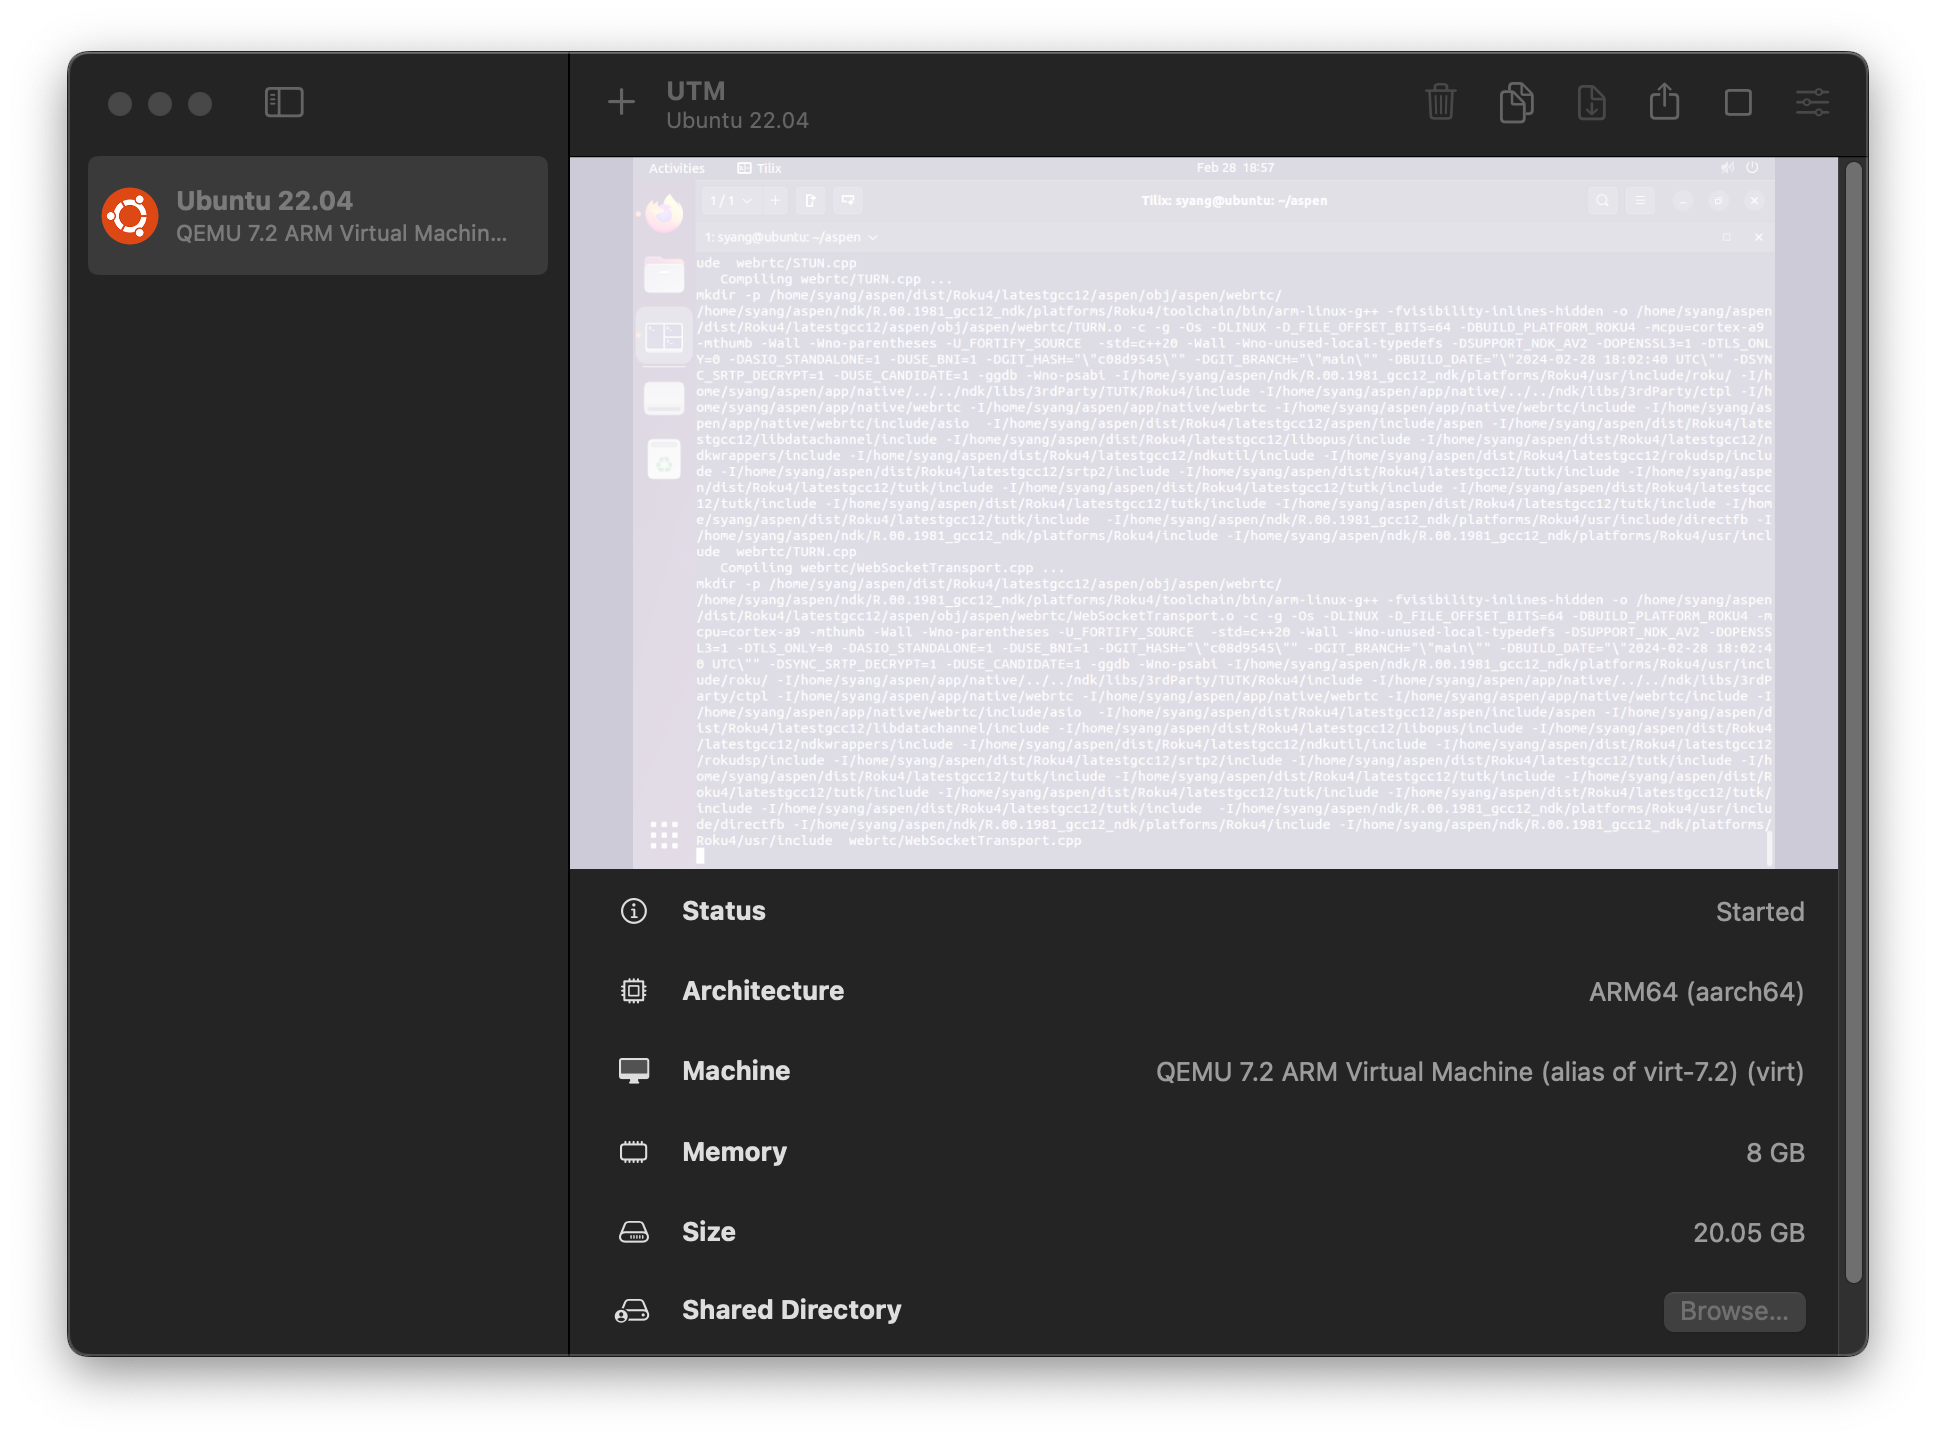Create a new virtual machine with the plus icon
This screenshot has height=1440, width=1936.
pyautogui.click(x=621, y=102)
